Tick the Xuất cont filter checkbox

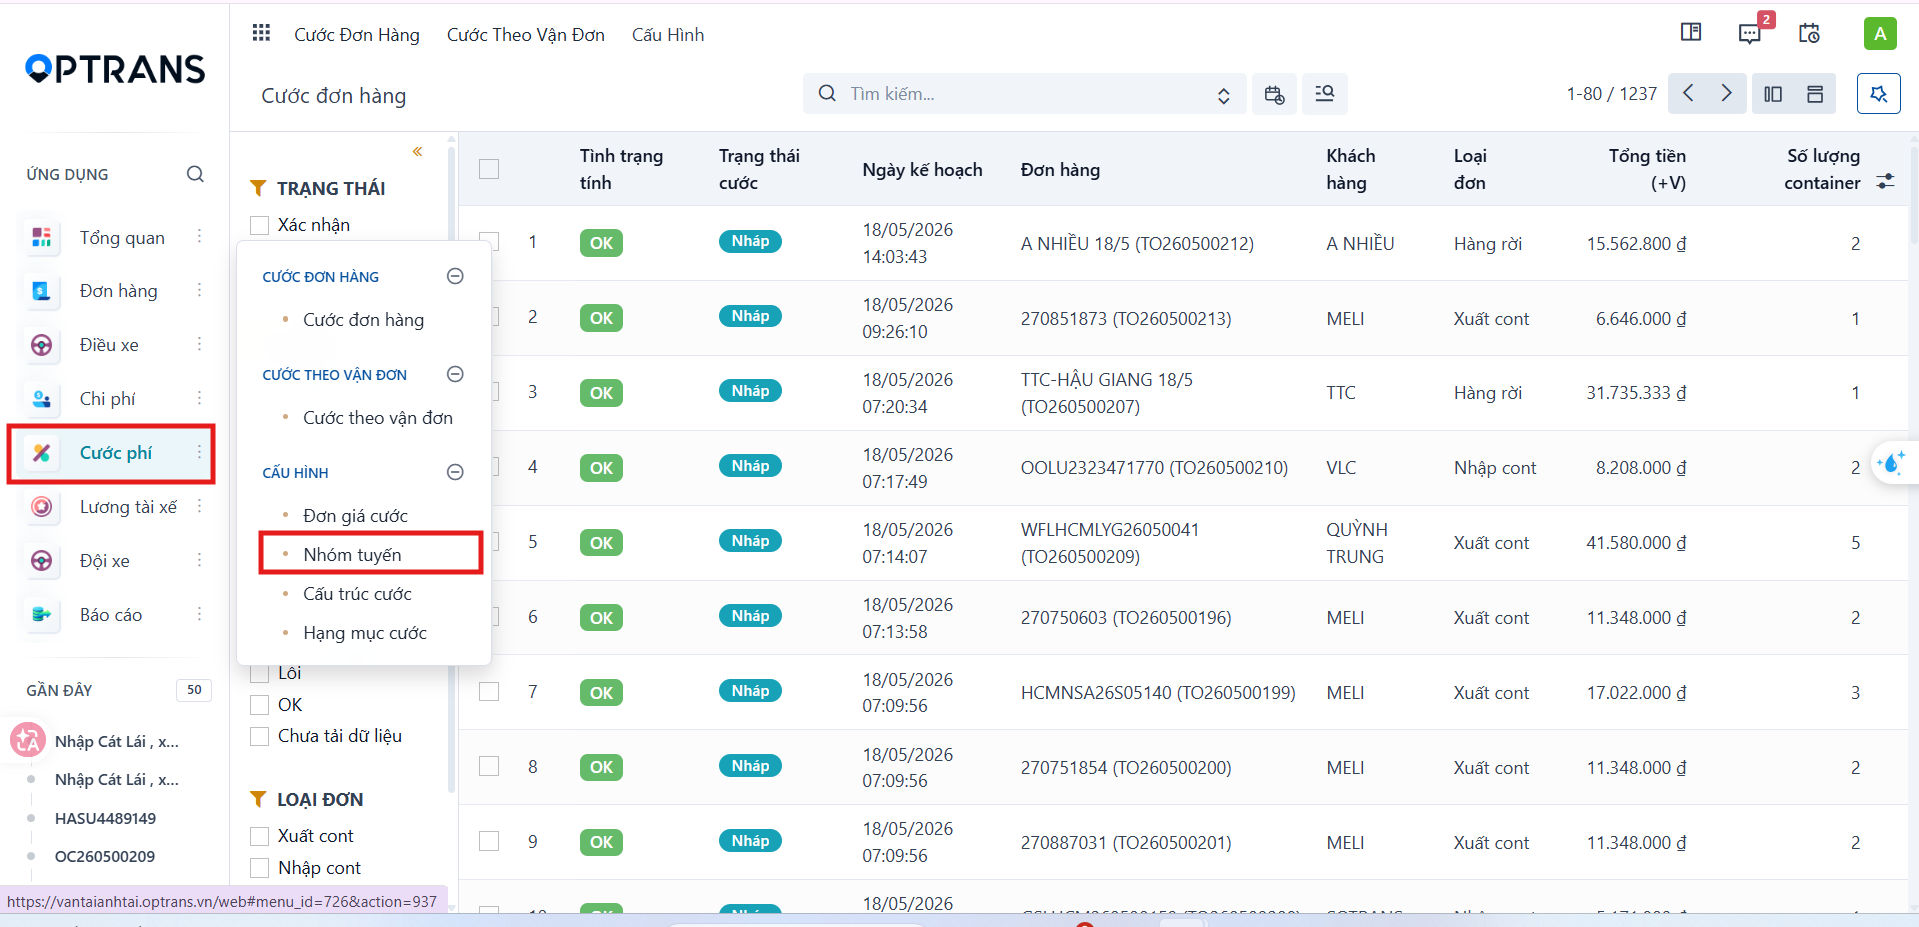[260, 836]
